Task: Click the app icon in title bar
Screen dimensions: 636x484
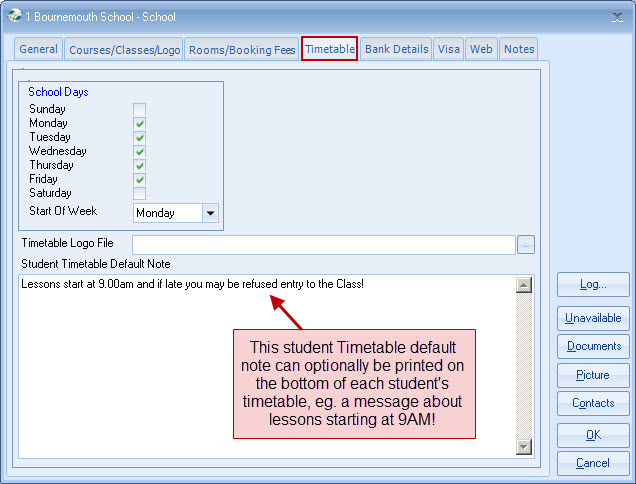Action: (x=11, y=15)
